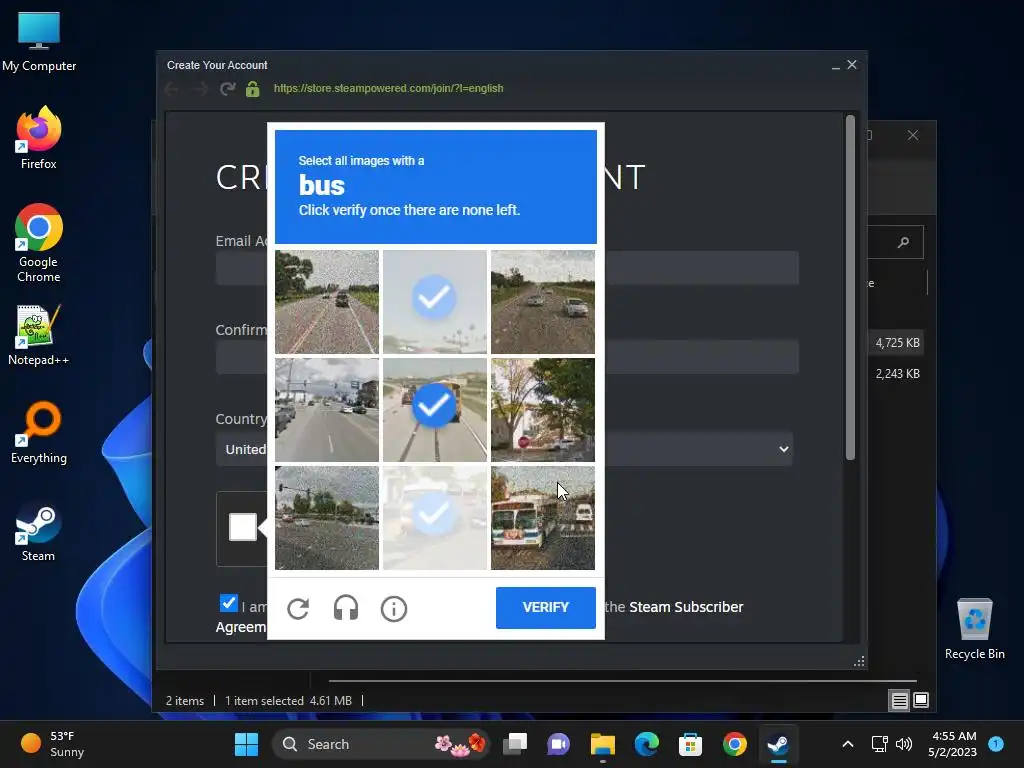
Task: Click the green padlock security icon
Action: [x=253, y=88]
